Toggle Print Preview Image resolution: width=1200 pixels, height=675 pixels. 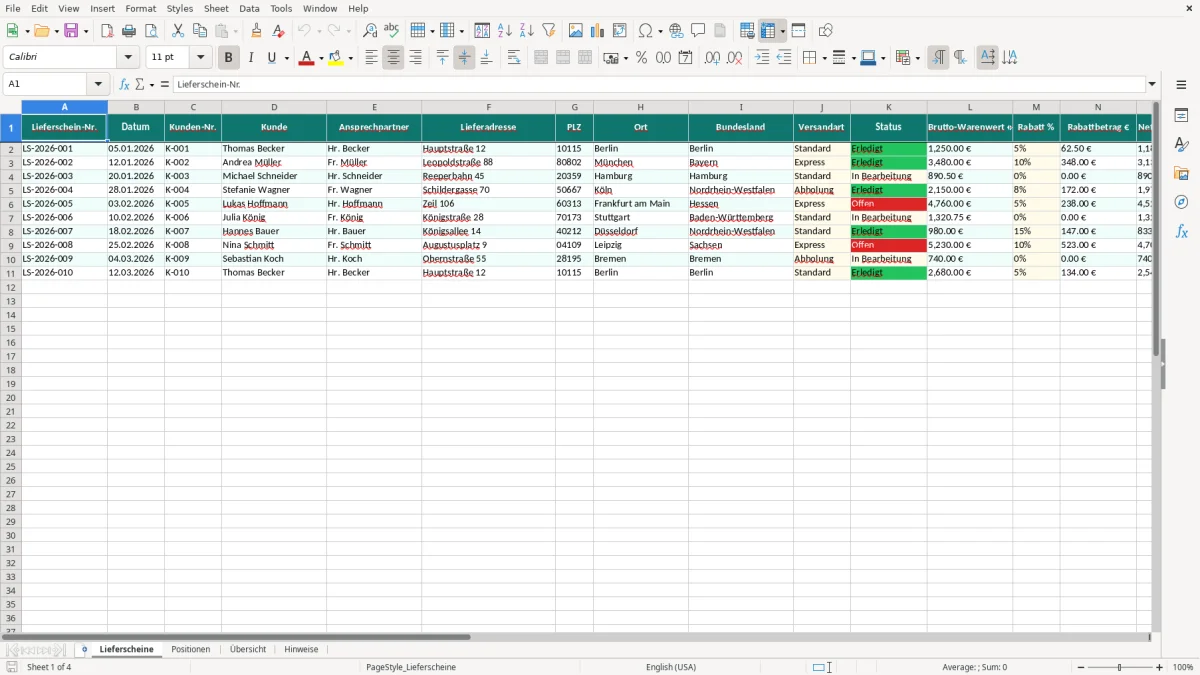pyautogui.click(x=151, y=31)
